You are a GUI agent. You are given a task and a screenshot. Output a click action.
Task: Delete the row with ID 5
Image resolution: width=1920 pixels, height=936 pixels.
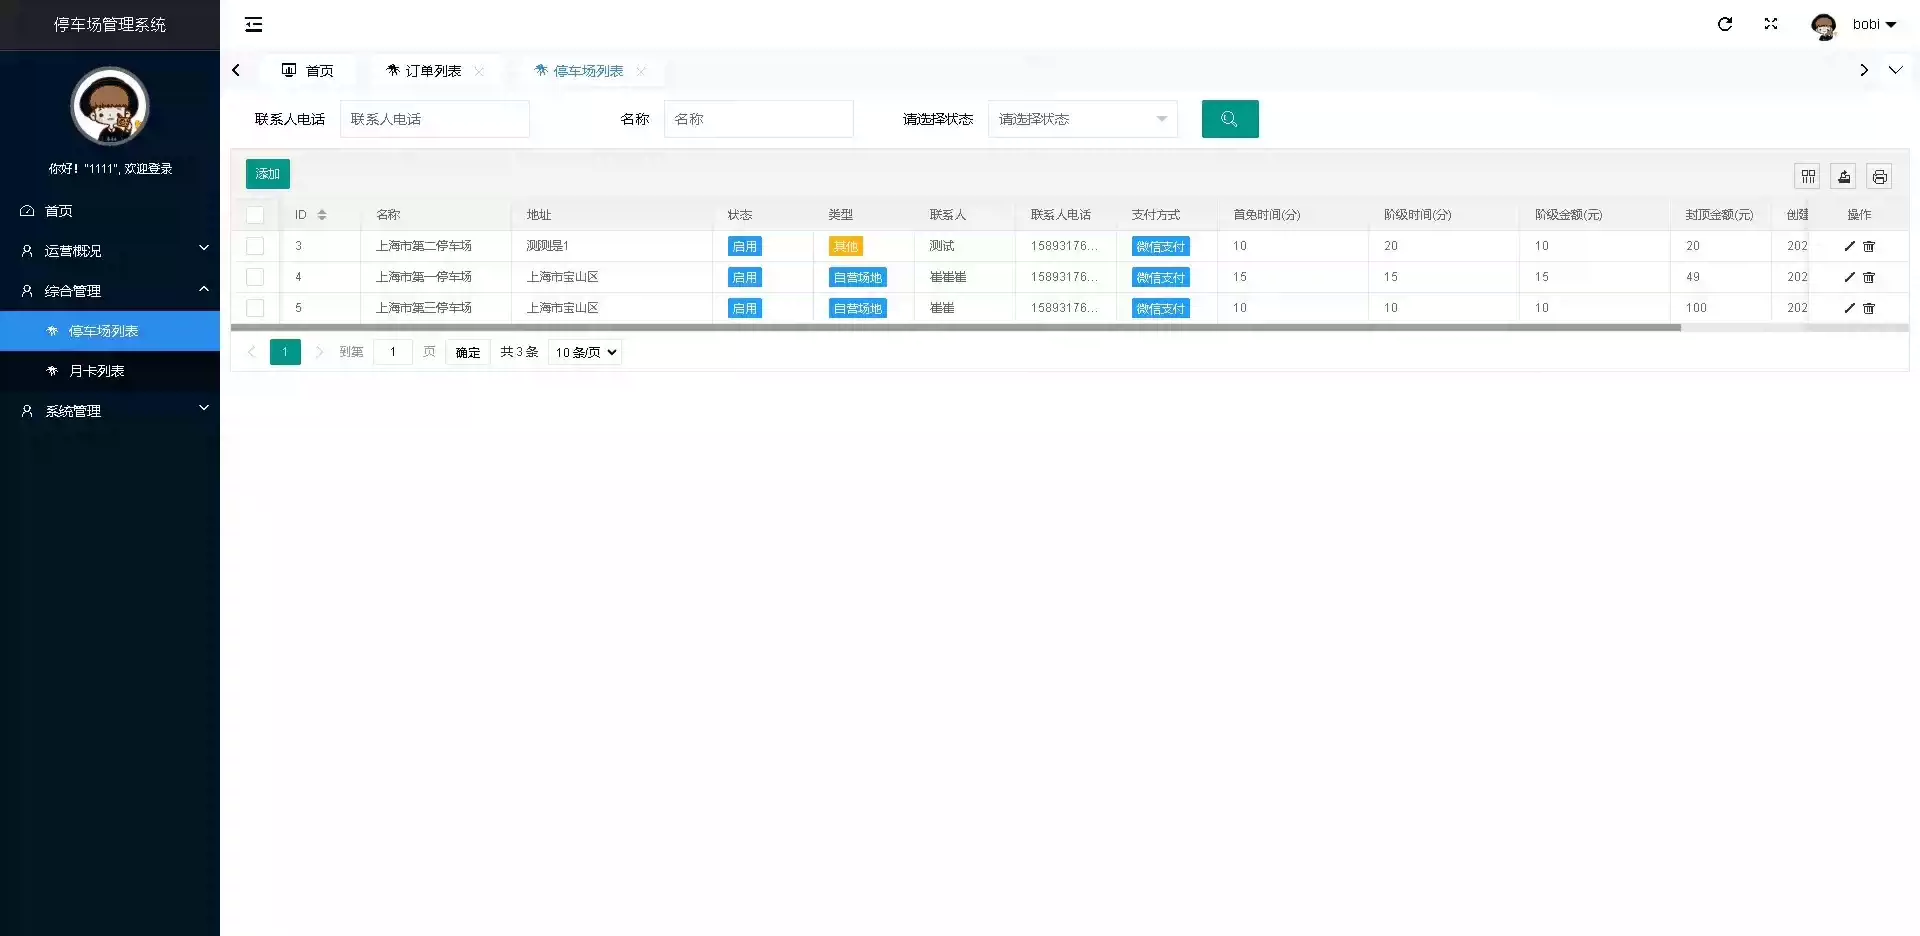pyautogui.click(x=1869, y=308)
